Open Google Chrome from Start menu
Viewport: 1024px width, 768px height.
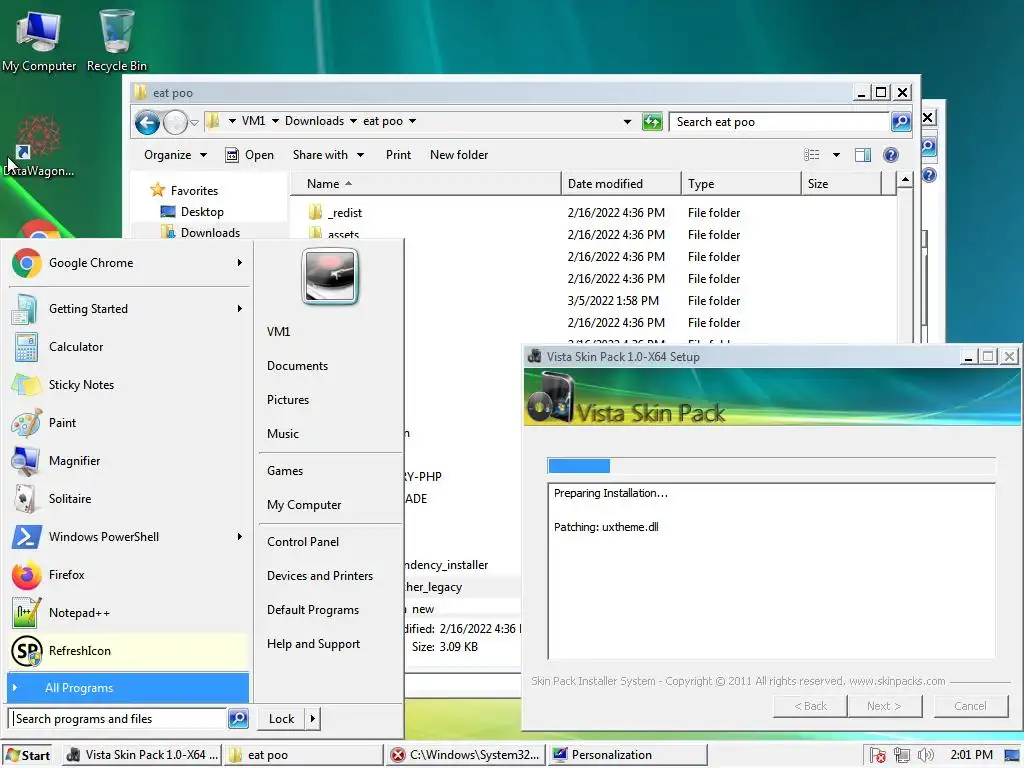tap(127, 263)
